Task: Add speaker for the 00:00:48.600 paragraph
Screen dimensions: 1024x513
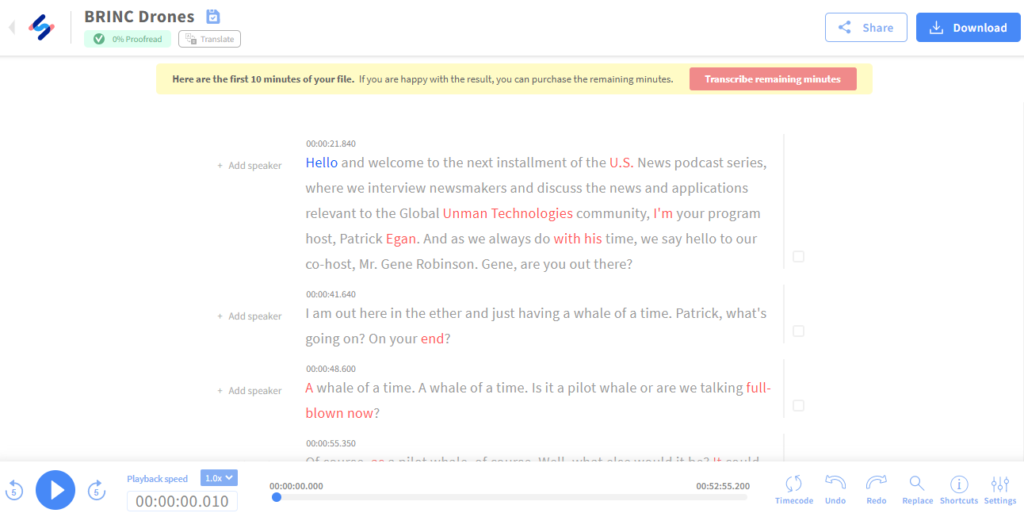Action: 249,391
